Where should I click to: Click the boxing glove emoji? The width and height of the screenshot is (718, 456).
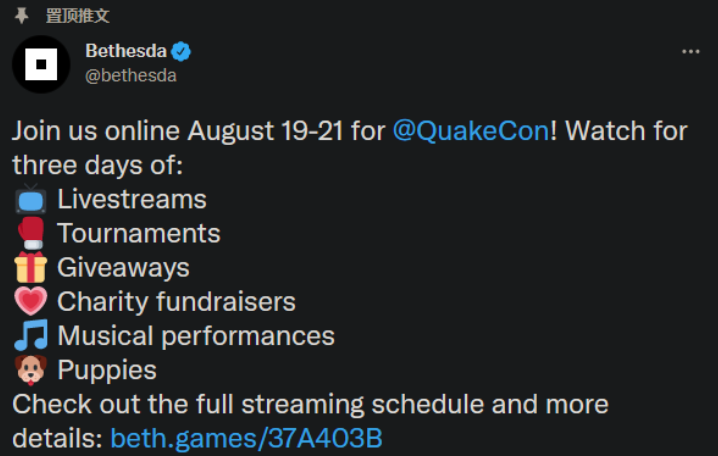[31, 233]
